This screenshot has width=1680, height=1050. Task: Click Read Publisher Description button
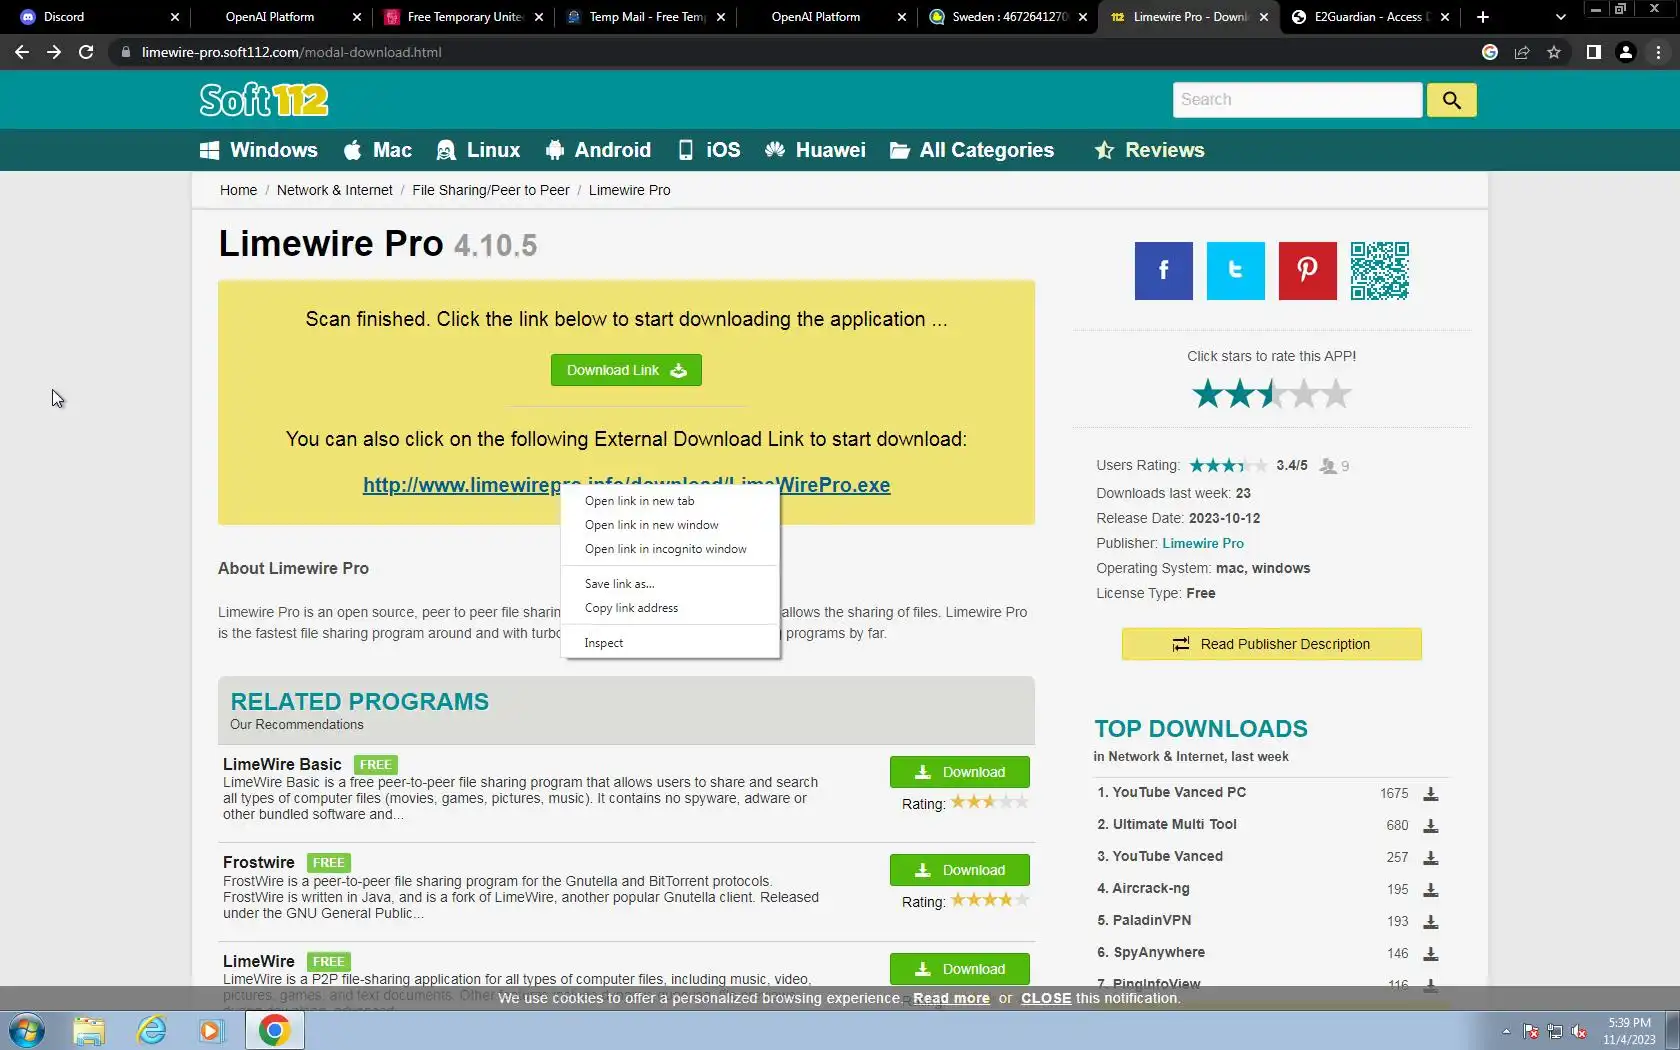point(1271,644)
